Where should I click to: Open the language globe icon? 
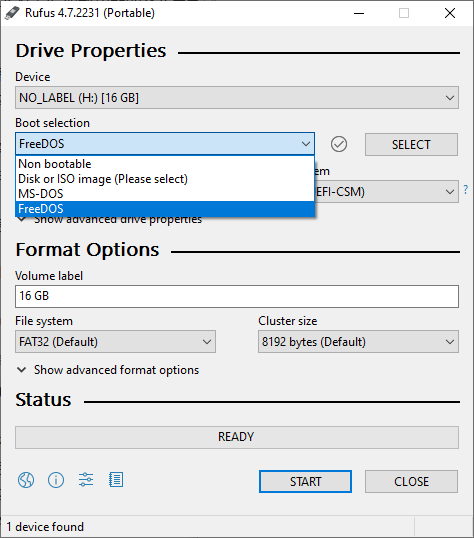point(26,480)
